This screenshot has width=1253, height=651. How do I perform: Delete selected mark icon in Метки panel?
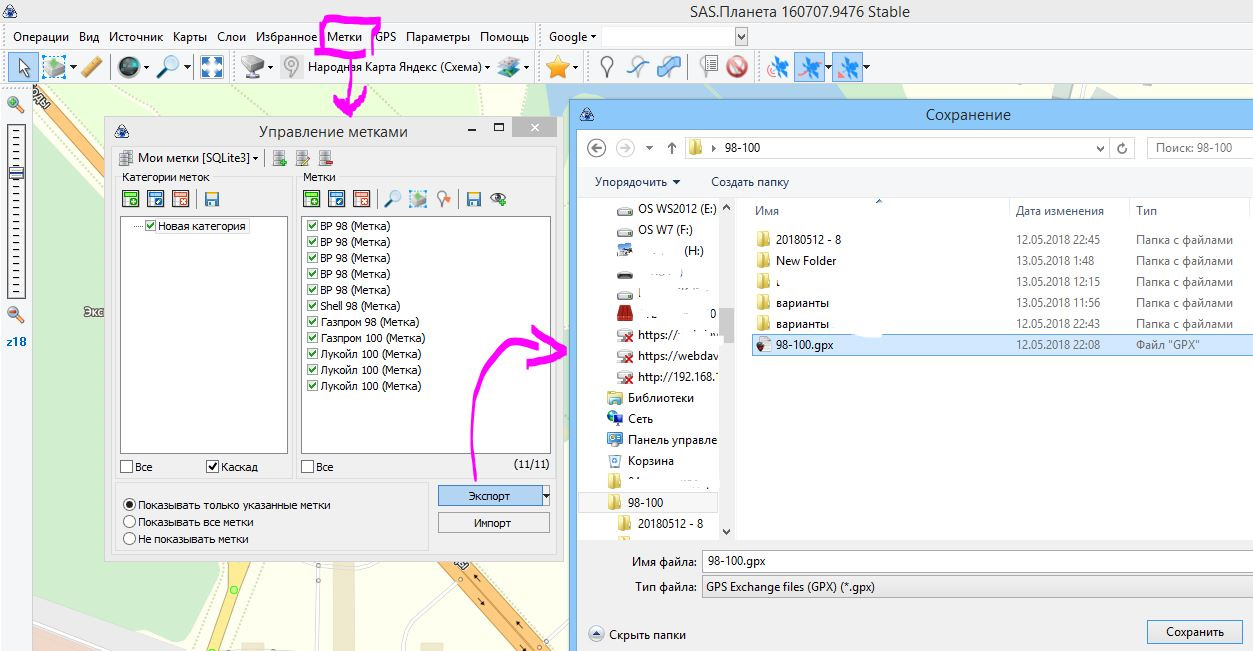coord(362,199)
